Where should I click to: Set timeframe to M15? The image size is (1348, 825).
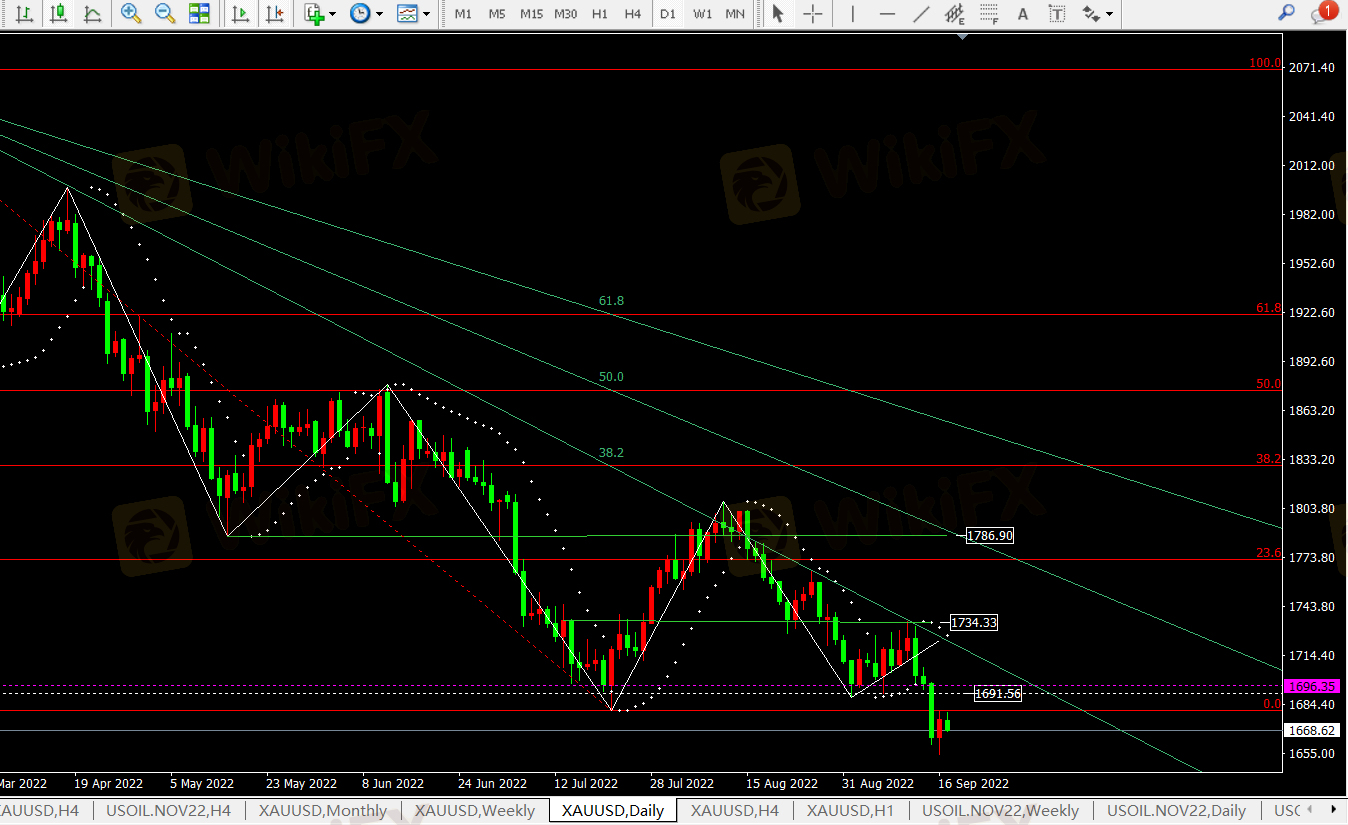click(x=531, y=14)
